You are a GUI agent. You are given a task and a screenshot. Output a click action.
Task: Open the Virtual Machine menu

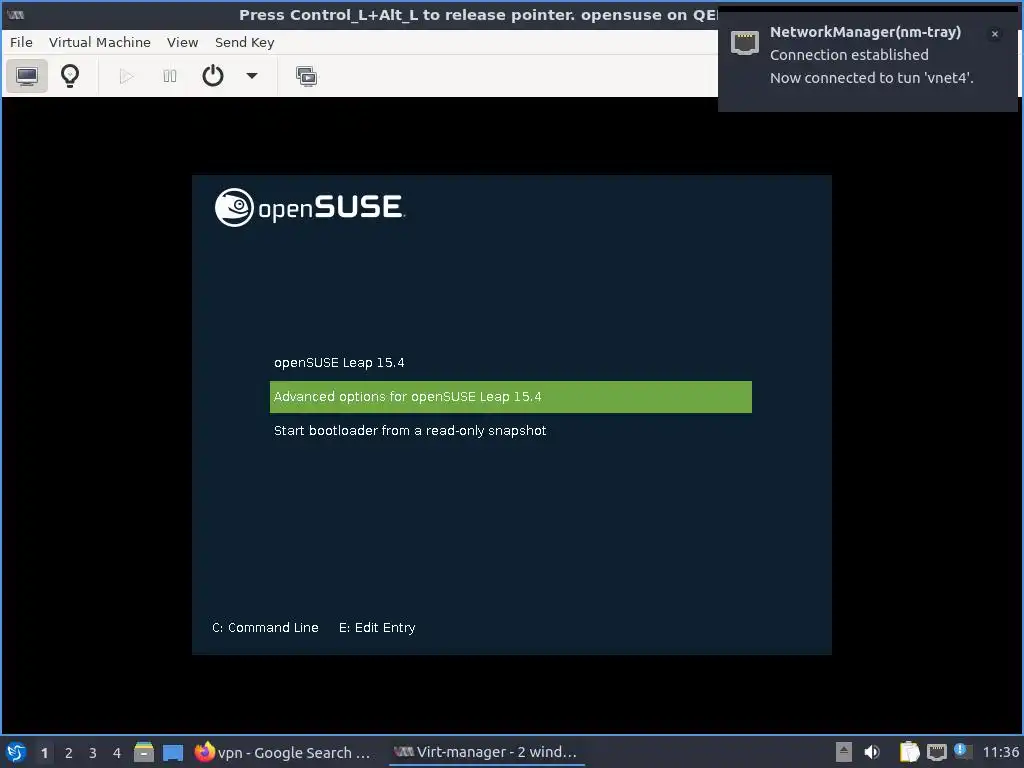point(100,42)
